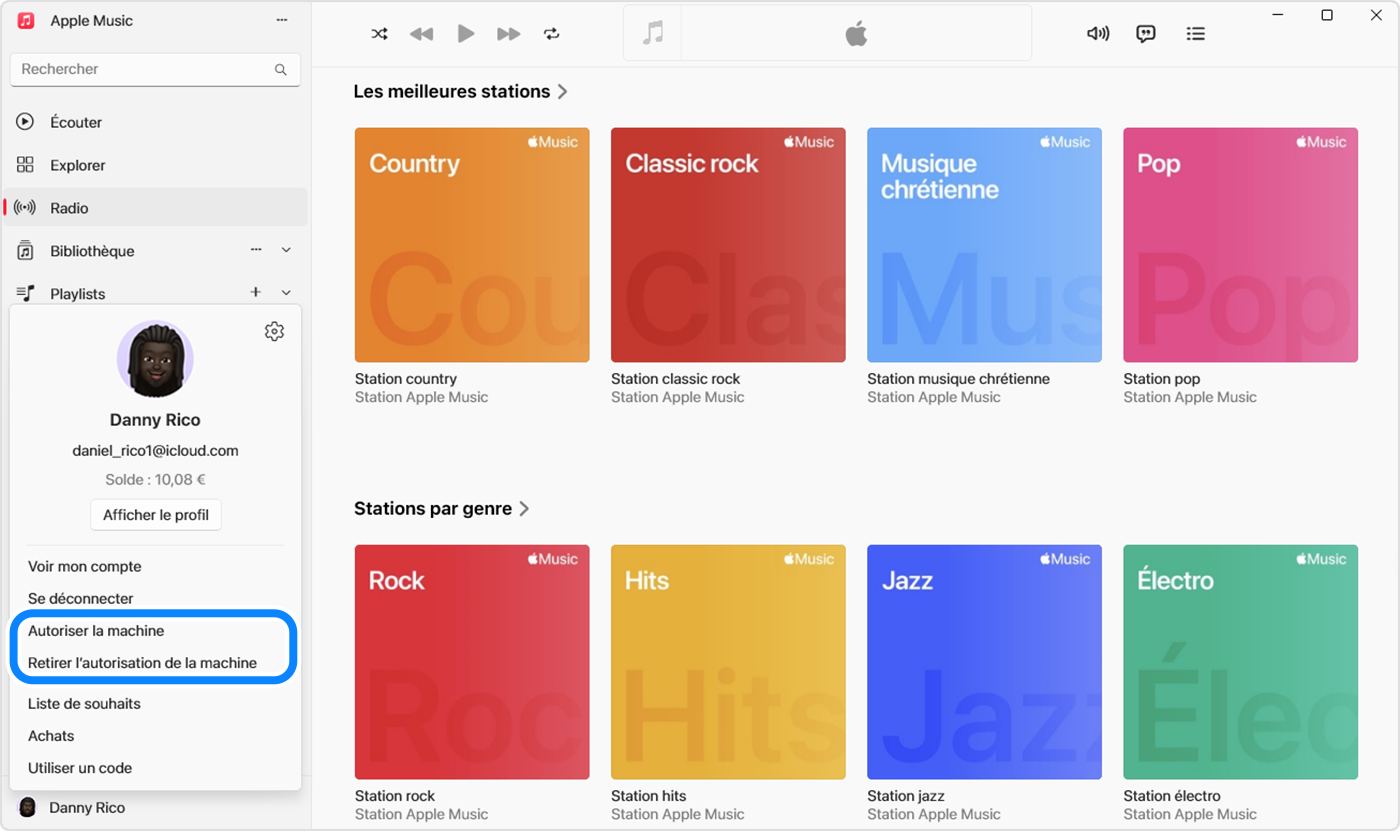Click the Station classic rock title text
The width and height of the screenshot is (1400, 832).
[676, 379]
